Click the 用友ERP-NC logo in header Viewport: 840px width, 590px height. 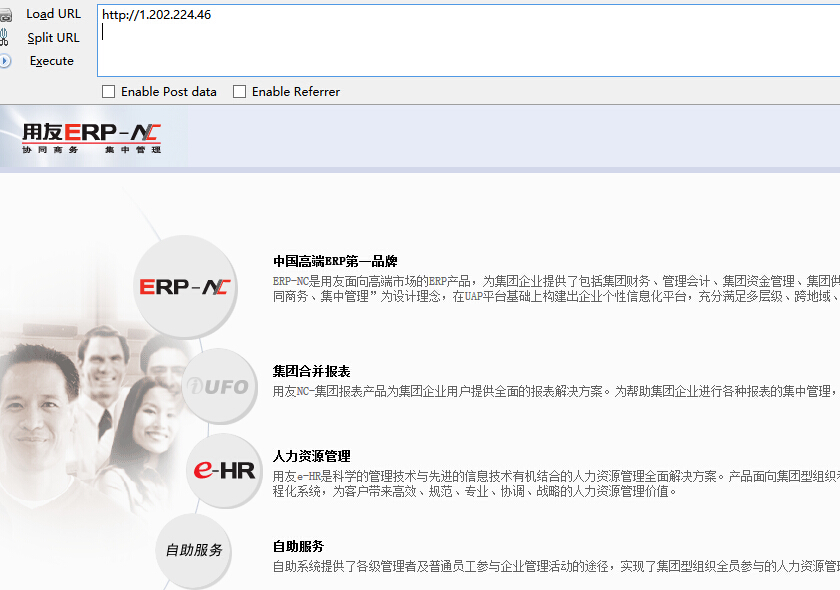coord(91,138)
